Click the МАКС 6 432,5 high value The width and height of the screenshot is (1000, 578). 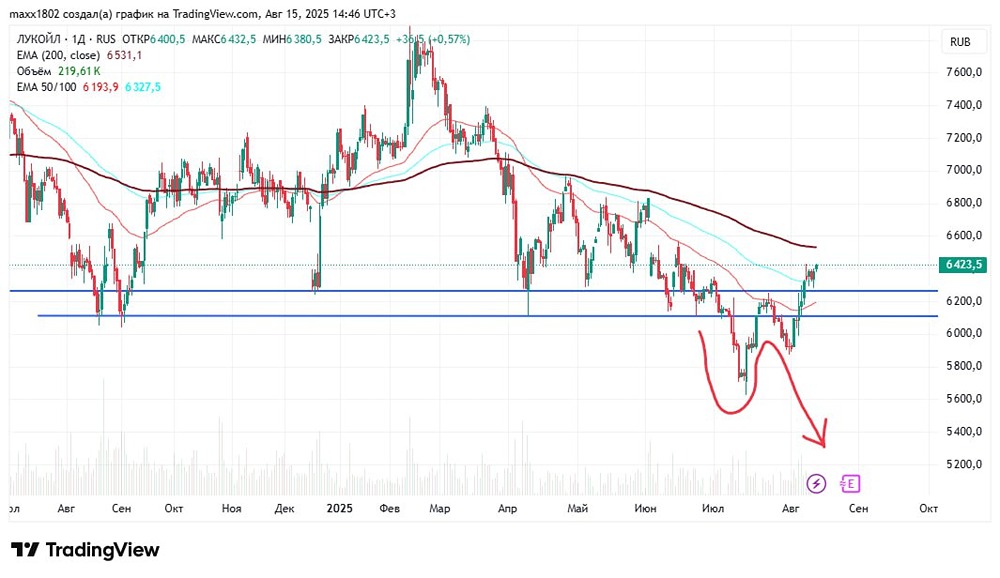tap(224, 40)
